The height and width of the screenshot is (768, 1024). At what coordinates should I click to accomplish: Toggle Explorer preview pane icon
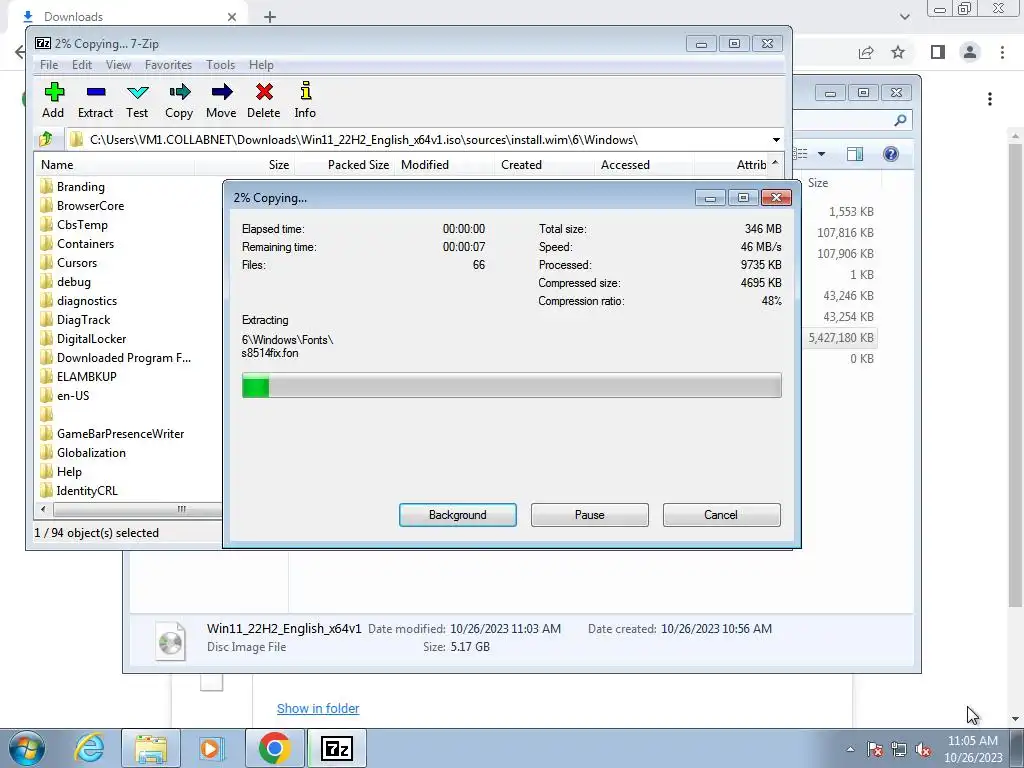point(855,154)
